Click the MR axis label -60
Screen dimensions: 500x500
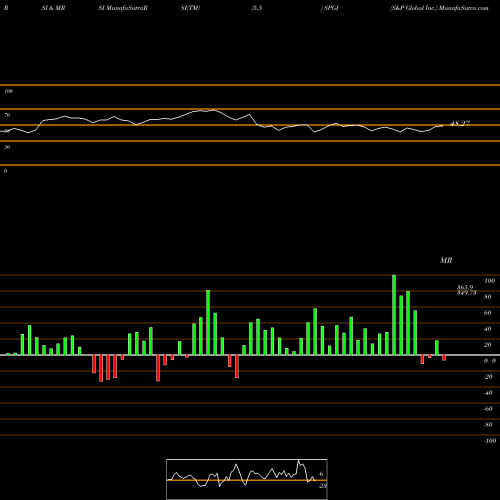488,409
